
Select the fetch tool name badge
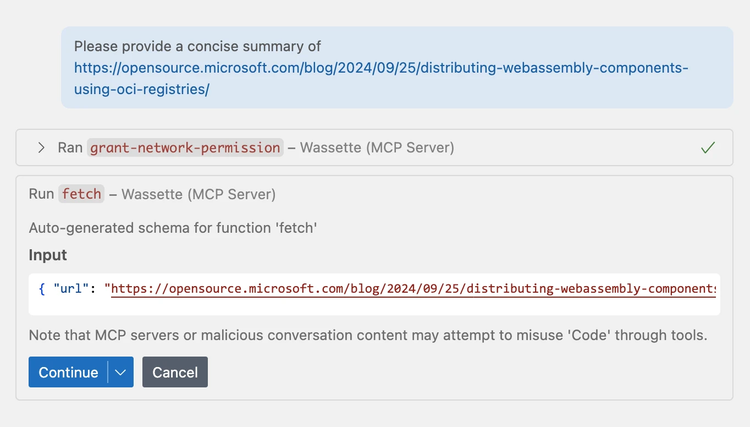tap(81, 193)
